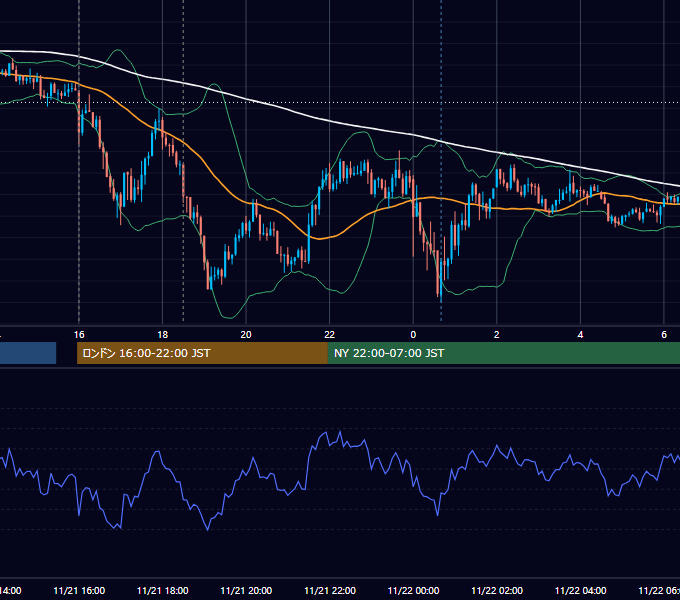The width and height of the screenshot is (680, 600).
Task: Click the 4 hour label on the upper time axis
Action: [580, 335]
